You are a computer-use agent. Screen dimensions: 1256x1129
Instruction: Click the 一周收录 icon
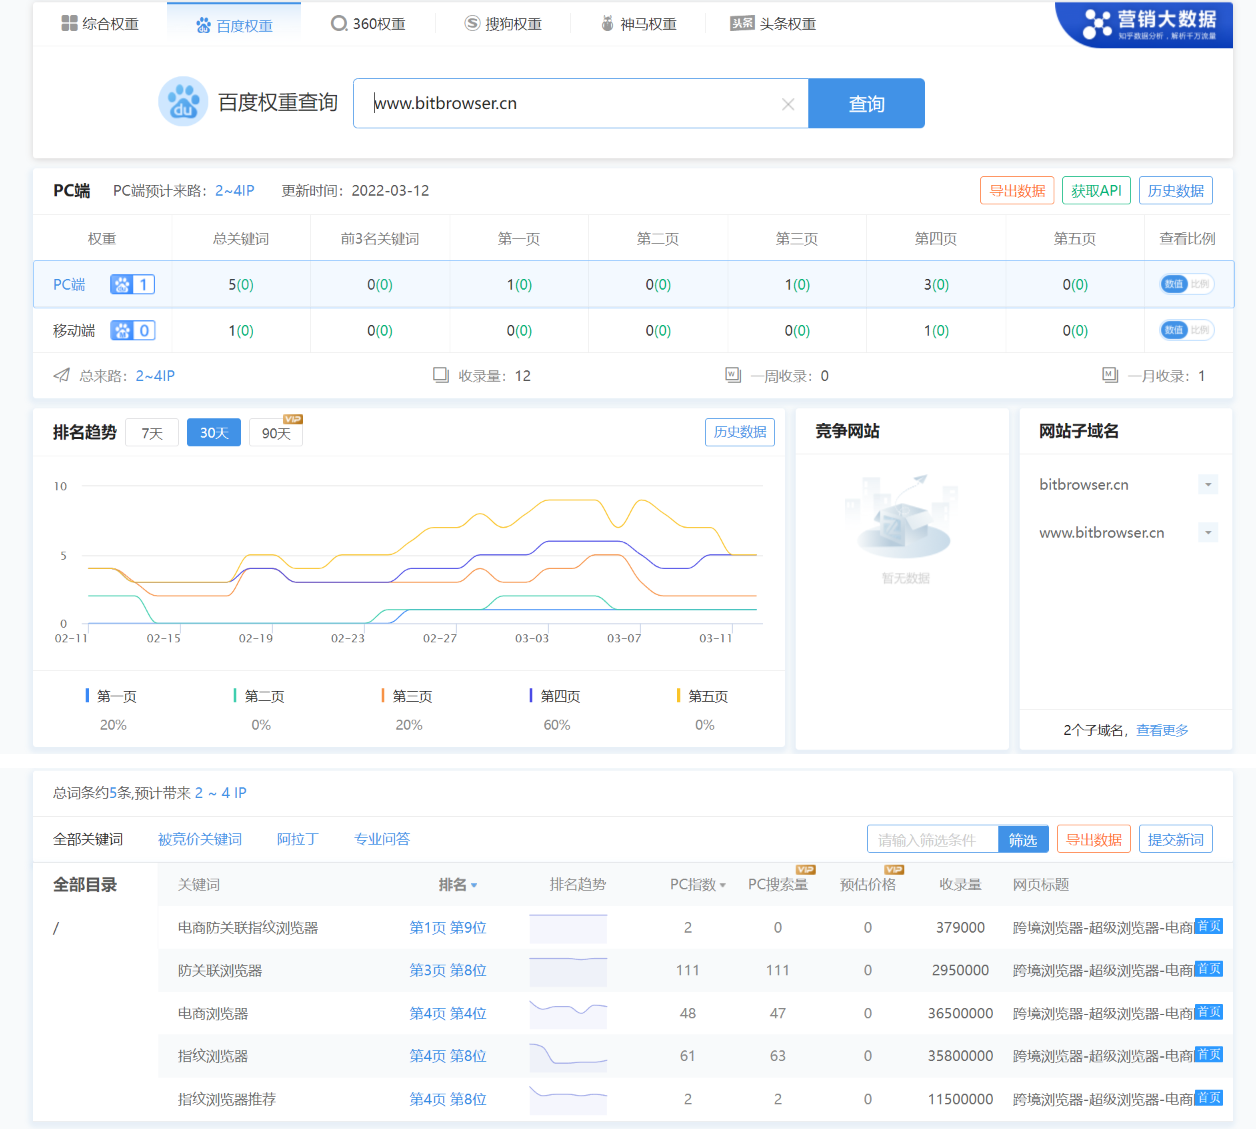(733, 375)
